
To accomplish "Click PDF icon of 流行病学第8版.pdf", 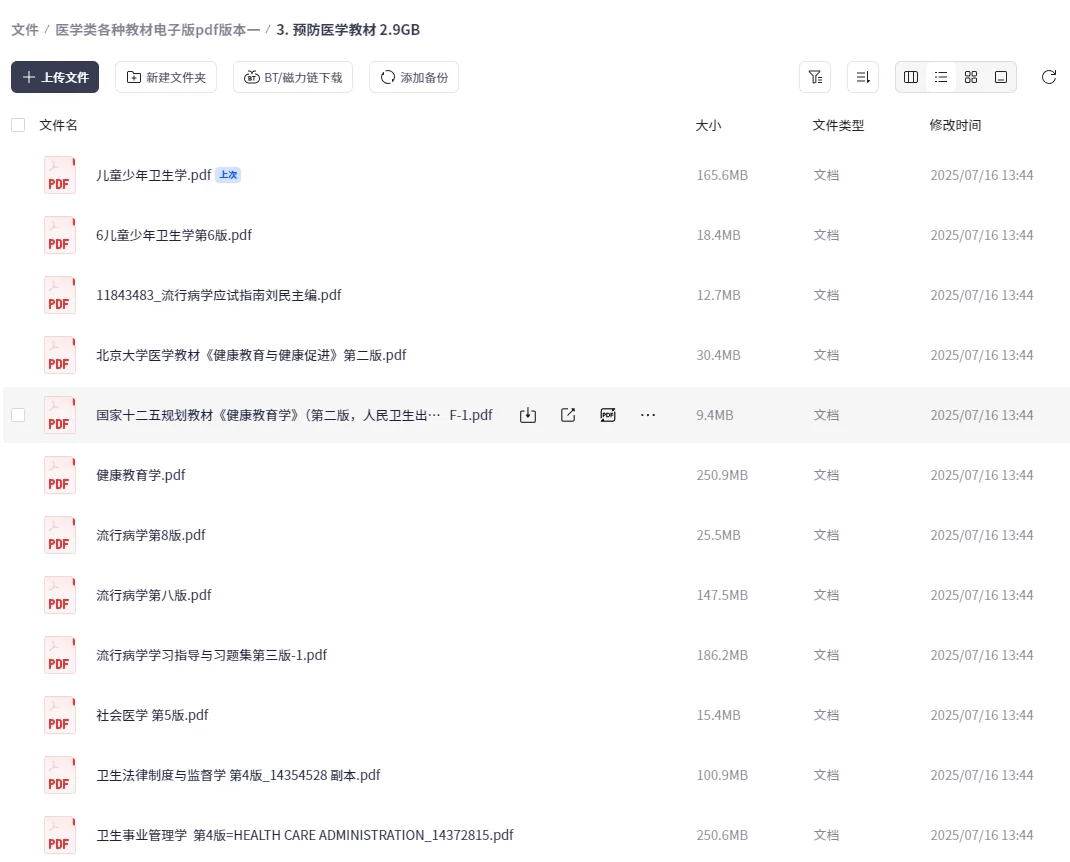I will (x=59, y=535).
